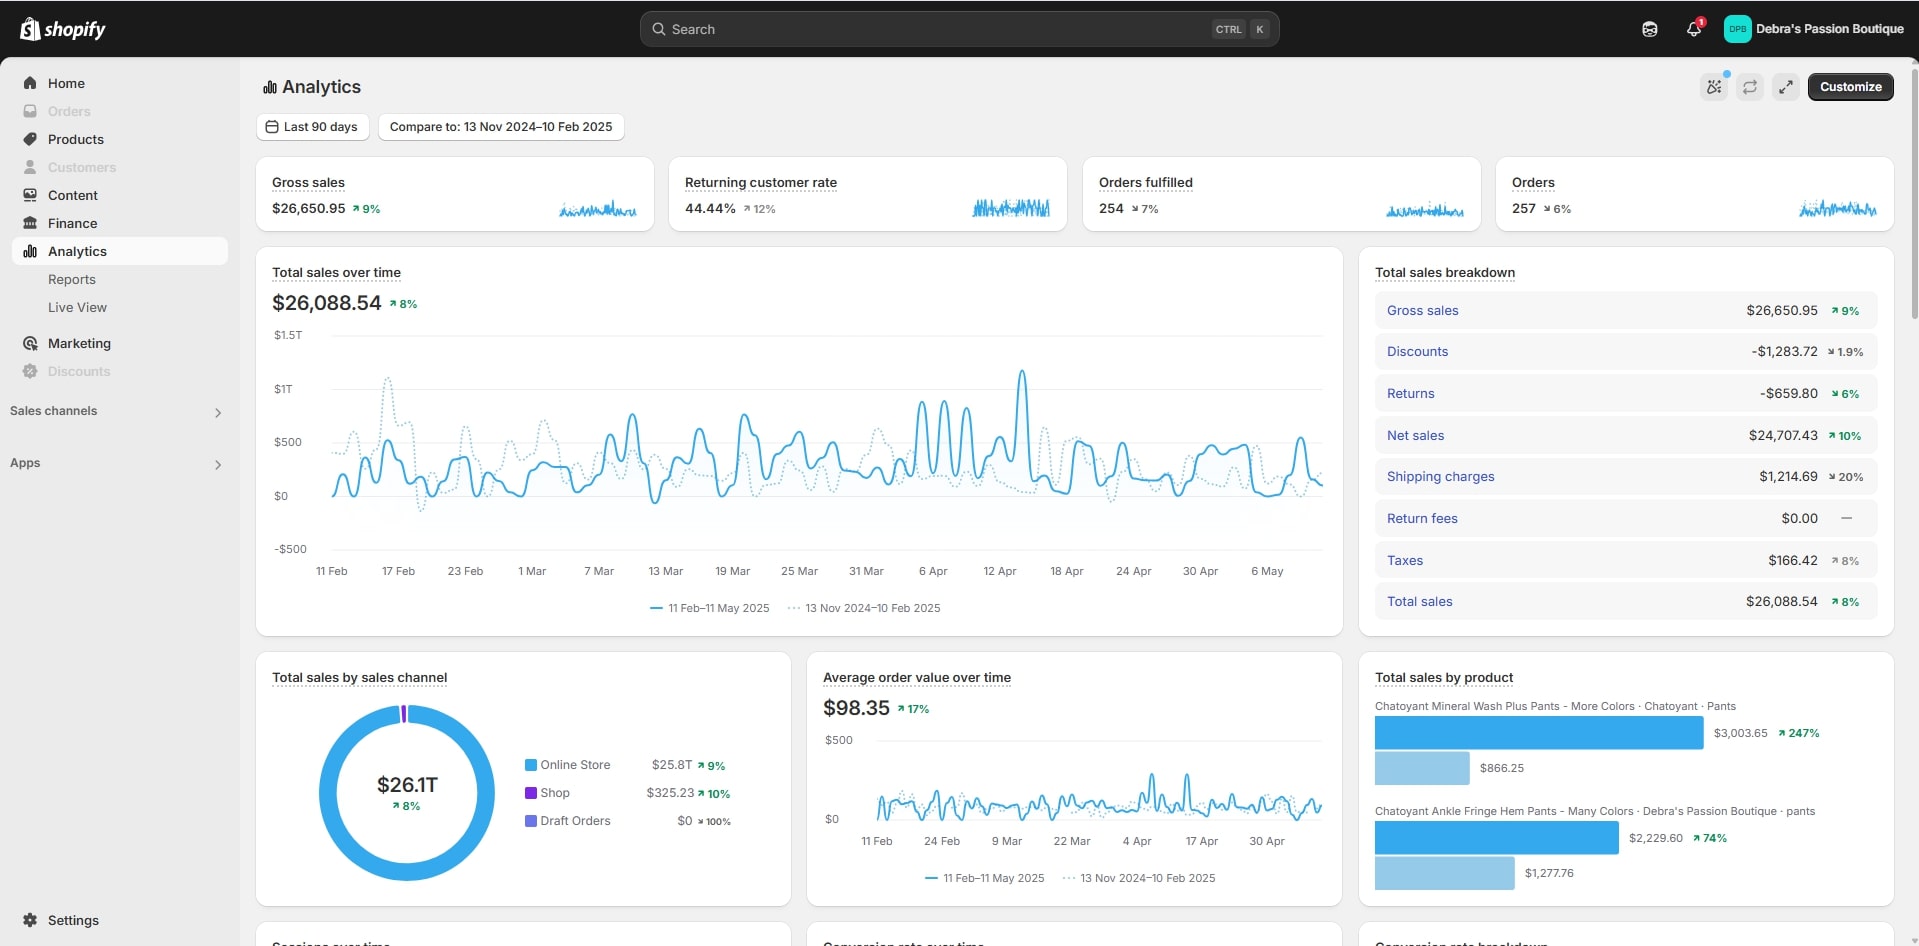Click the Online Store blue legend swatch
This screenshot has width=1919, height=946.
coord(531,765)
